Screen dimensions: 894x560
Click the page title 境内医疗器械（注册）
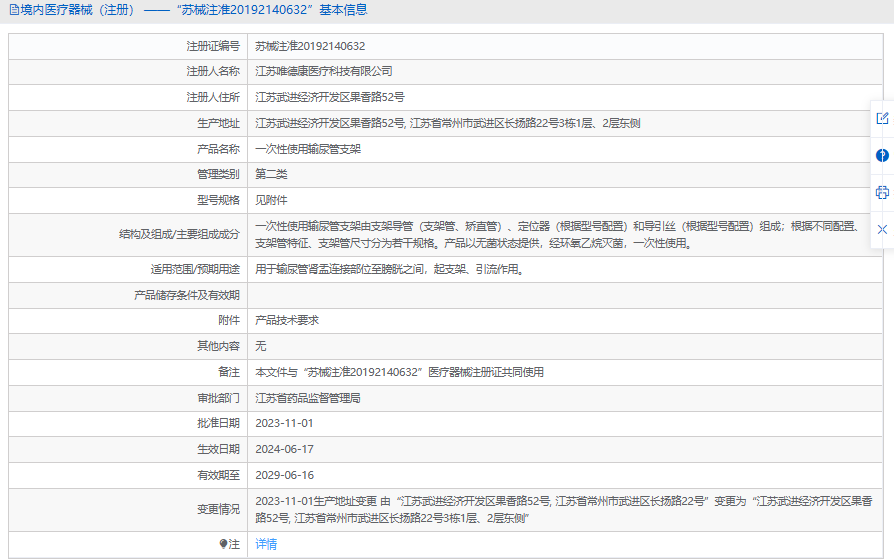click(78, 10)
